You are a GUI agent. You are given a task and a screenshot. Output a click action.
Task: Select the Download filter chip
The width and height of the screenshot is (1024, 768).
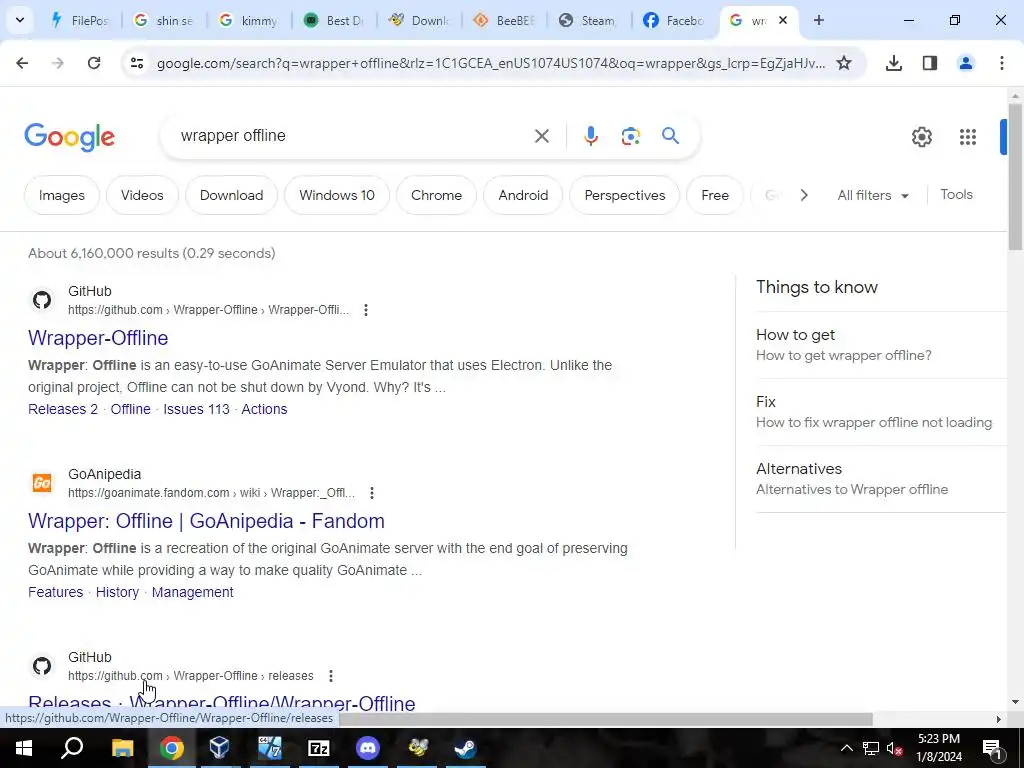coord(231,195)
